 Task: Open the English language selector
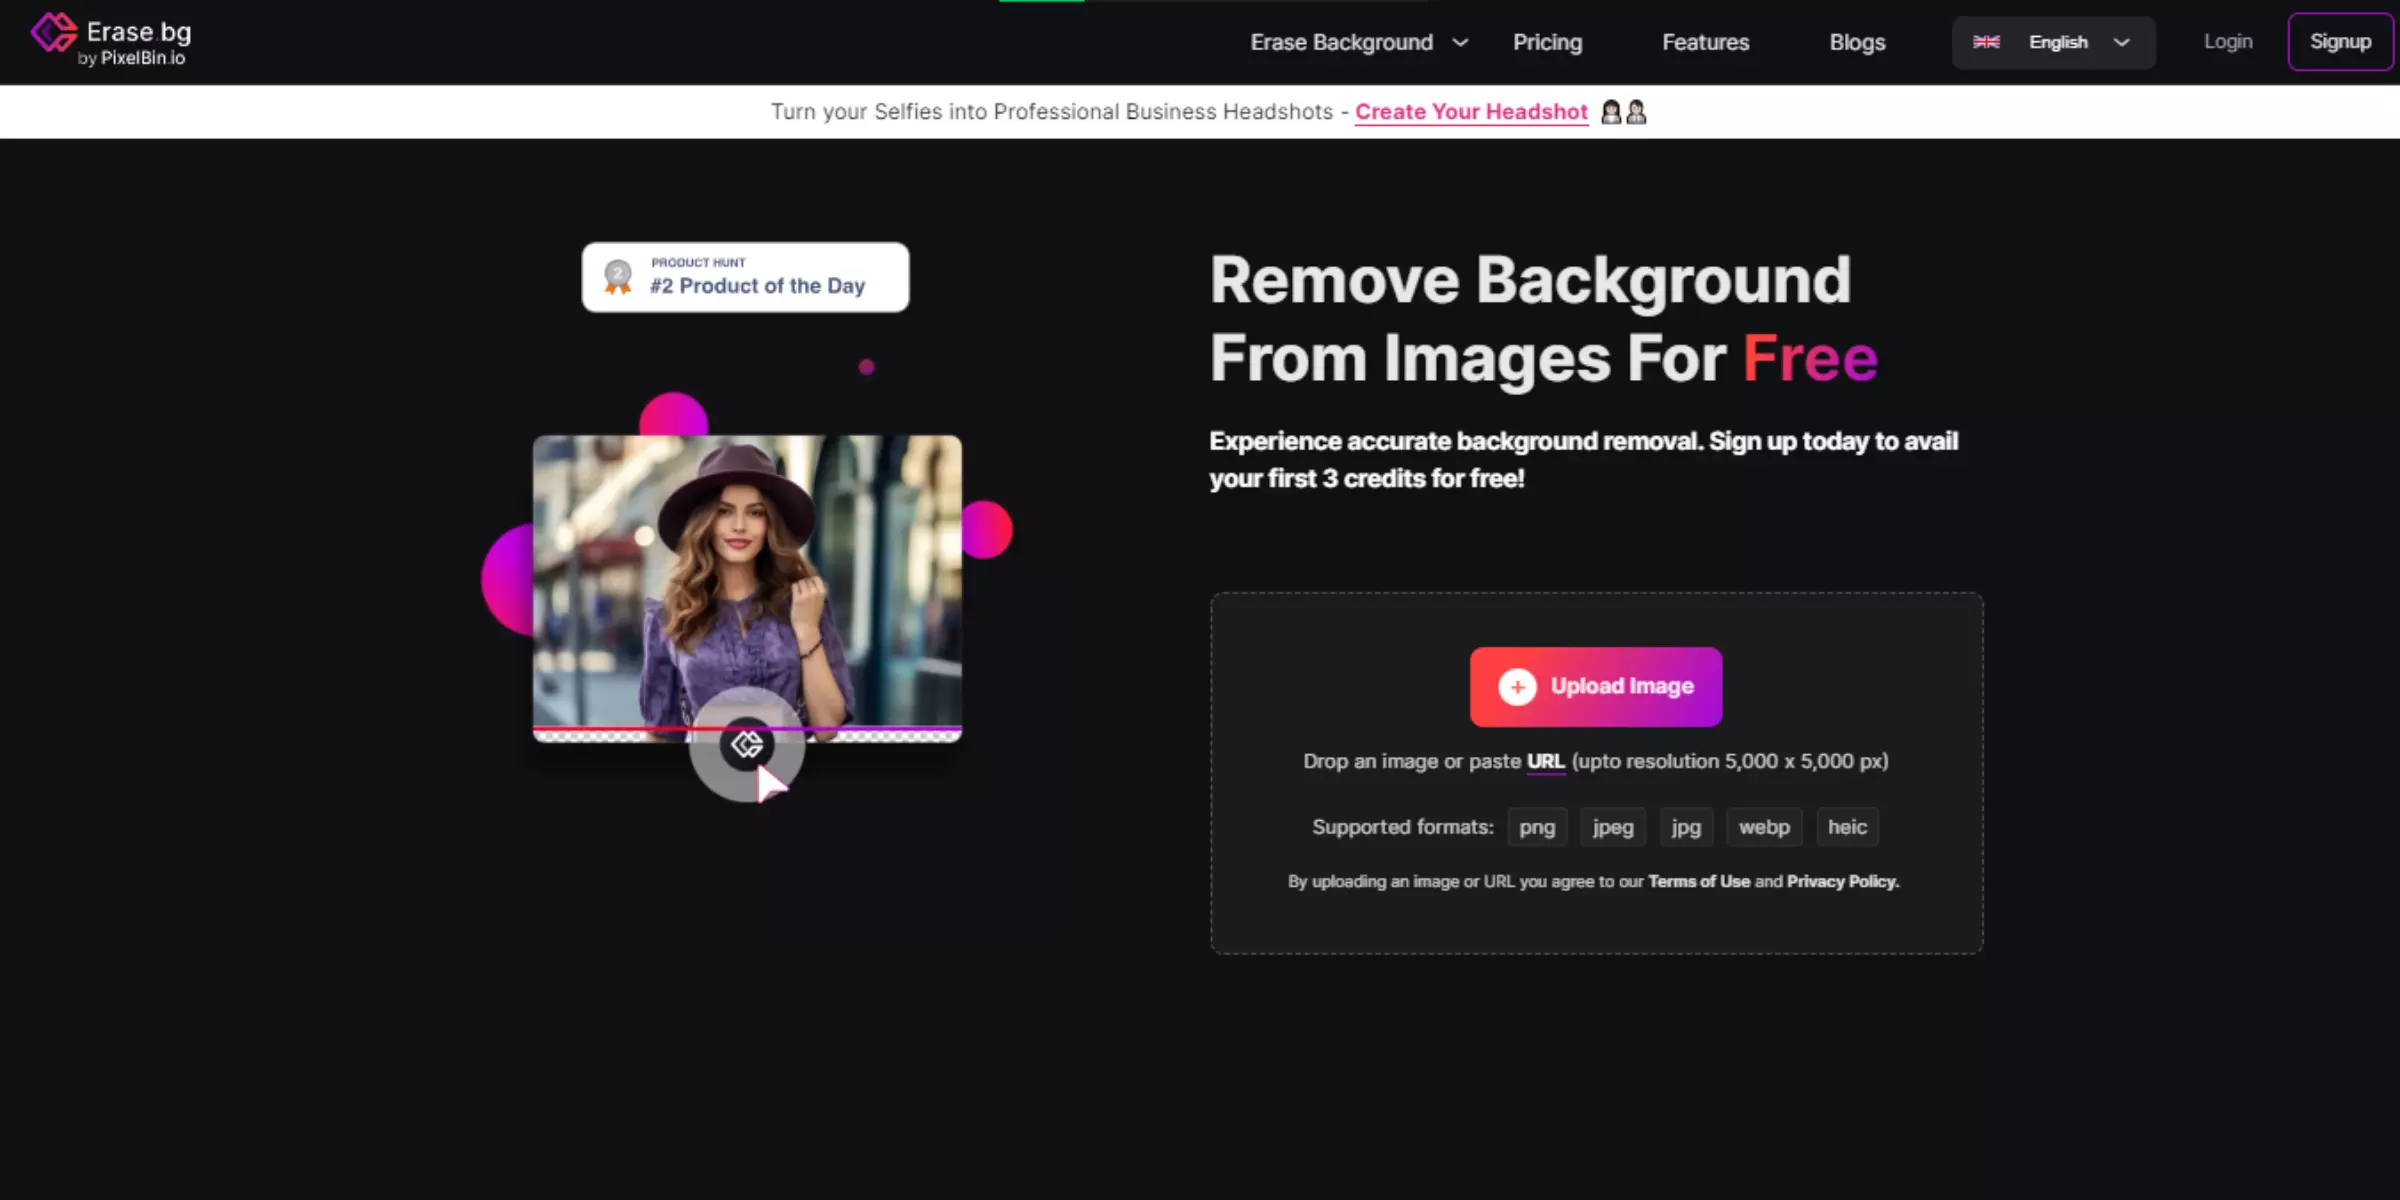pos(2053,42)
